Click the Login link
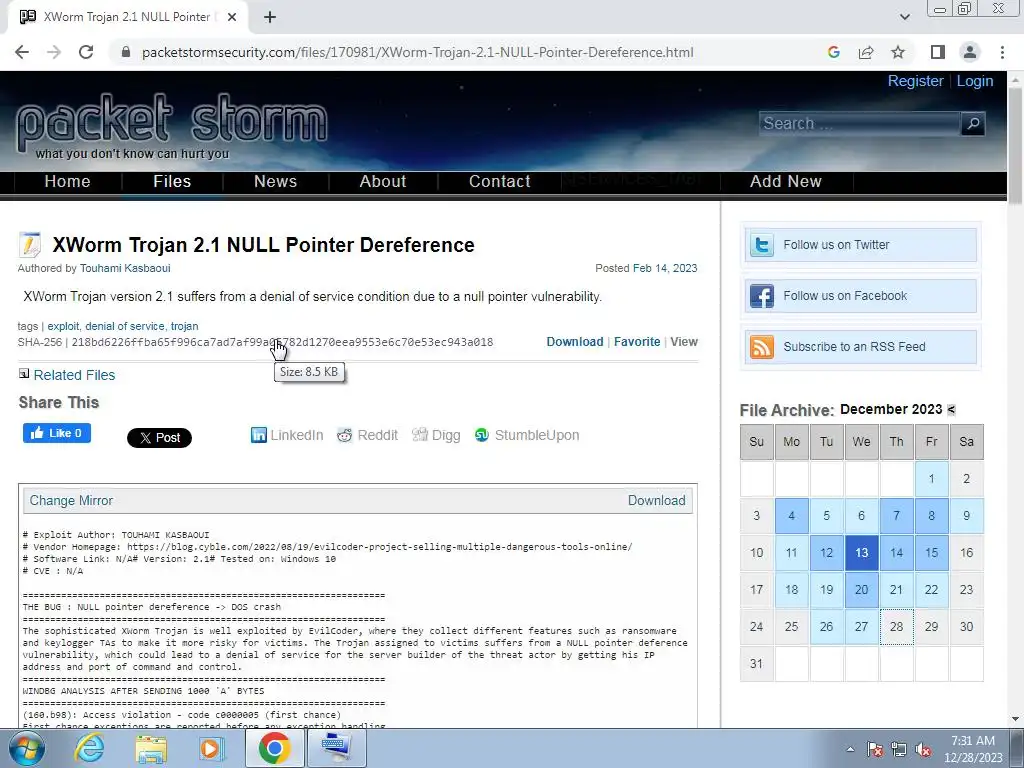Image resolution: width=1024 pixels, height=768 pixels. tap(975, 81)
